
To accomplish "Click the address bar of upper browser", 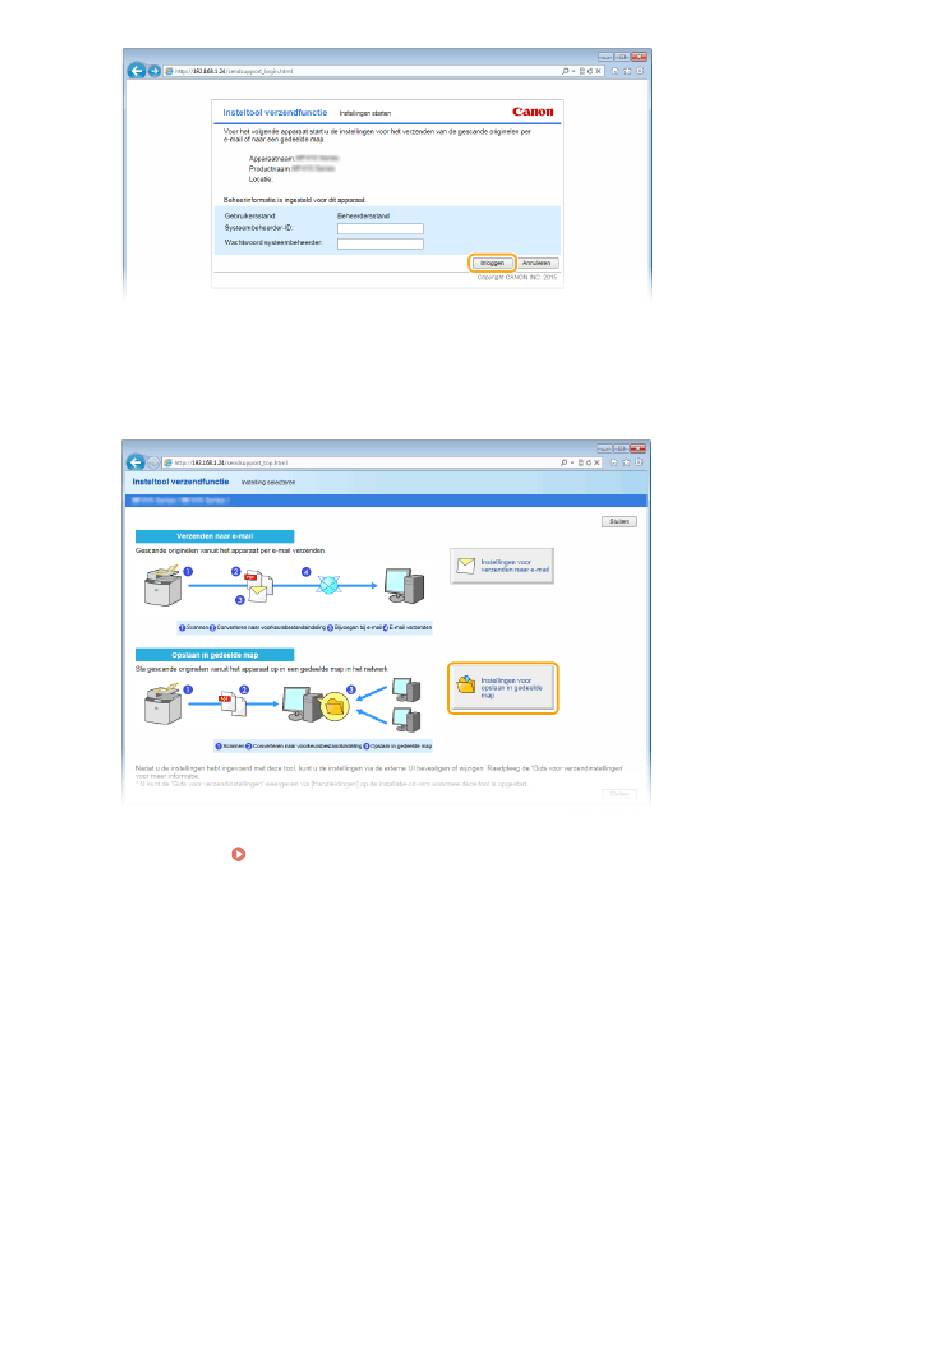I will 360,71.
